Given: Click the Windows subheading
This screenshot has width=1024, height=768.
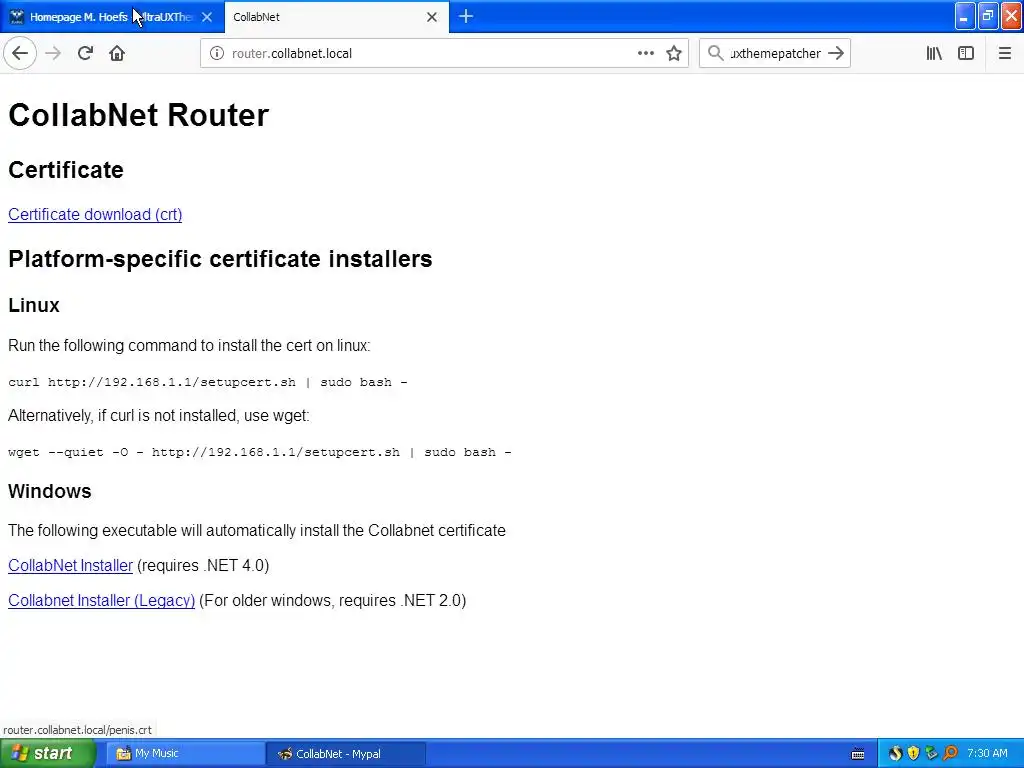Looking at the screenshot, I should click(50, 491).
